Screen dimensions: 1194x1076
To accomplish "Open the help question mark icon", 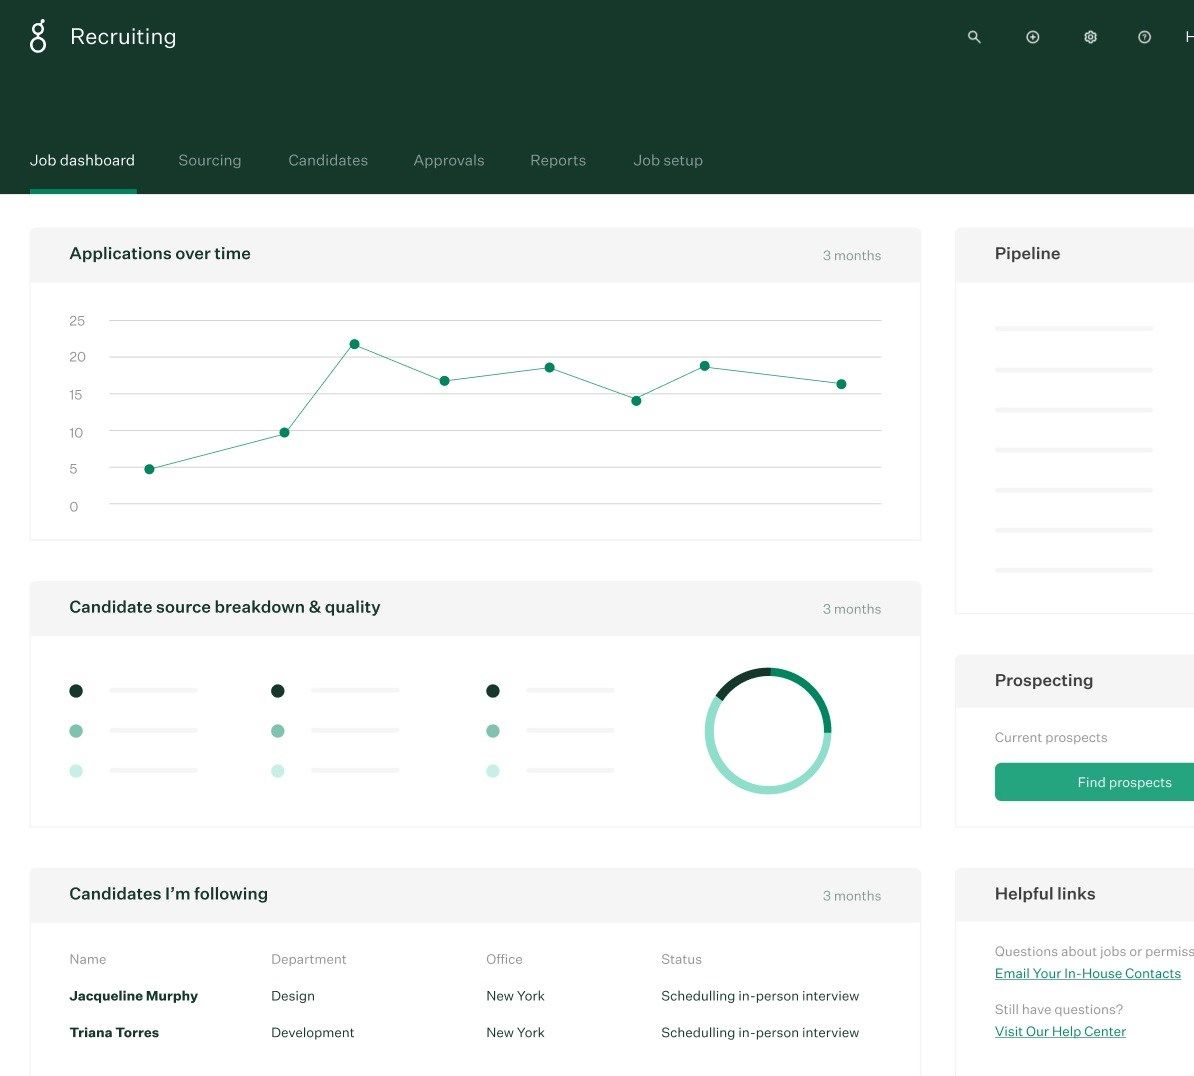I will click(1145, 37).
